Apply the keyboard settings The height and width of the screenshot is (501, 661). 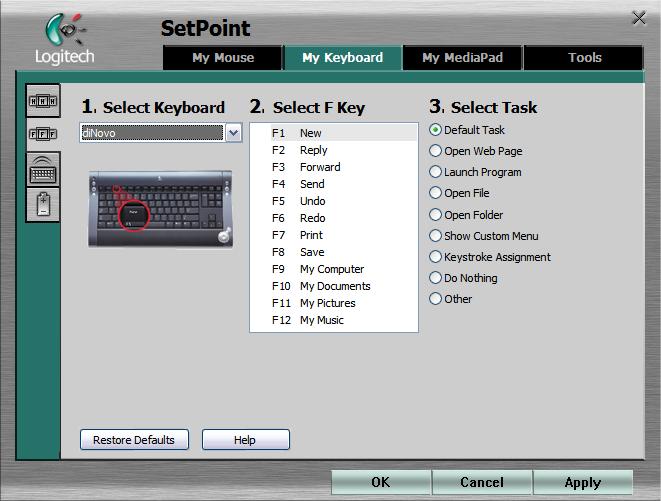[583, 482]
